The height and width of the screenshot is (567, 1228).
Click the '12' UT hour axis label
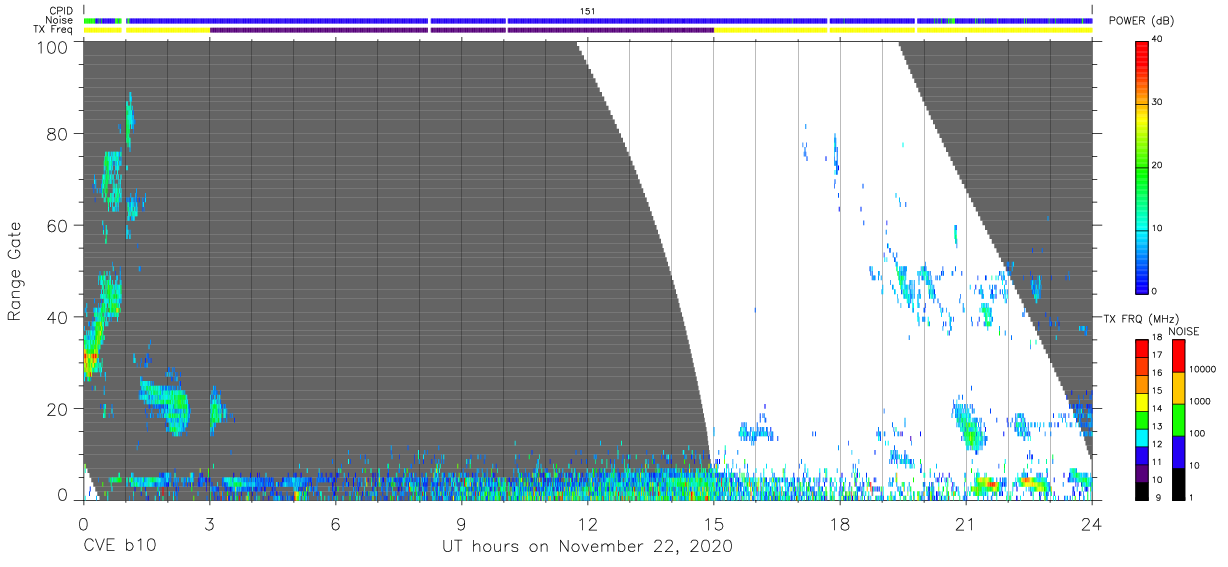tap(588, 523)
